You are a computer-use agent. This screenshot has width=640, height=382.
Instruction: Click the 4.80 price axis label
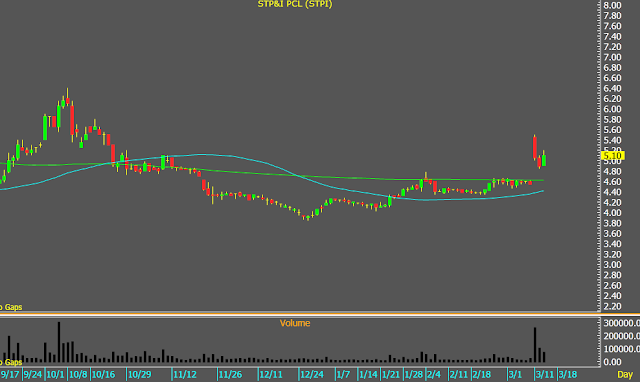612,171
